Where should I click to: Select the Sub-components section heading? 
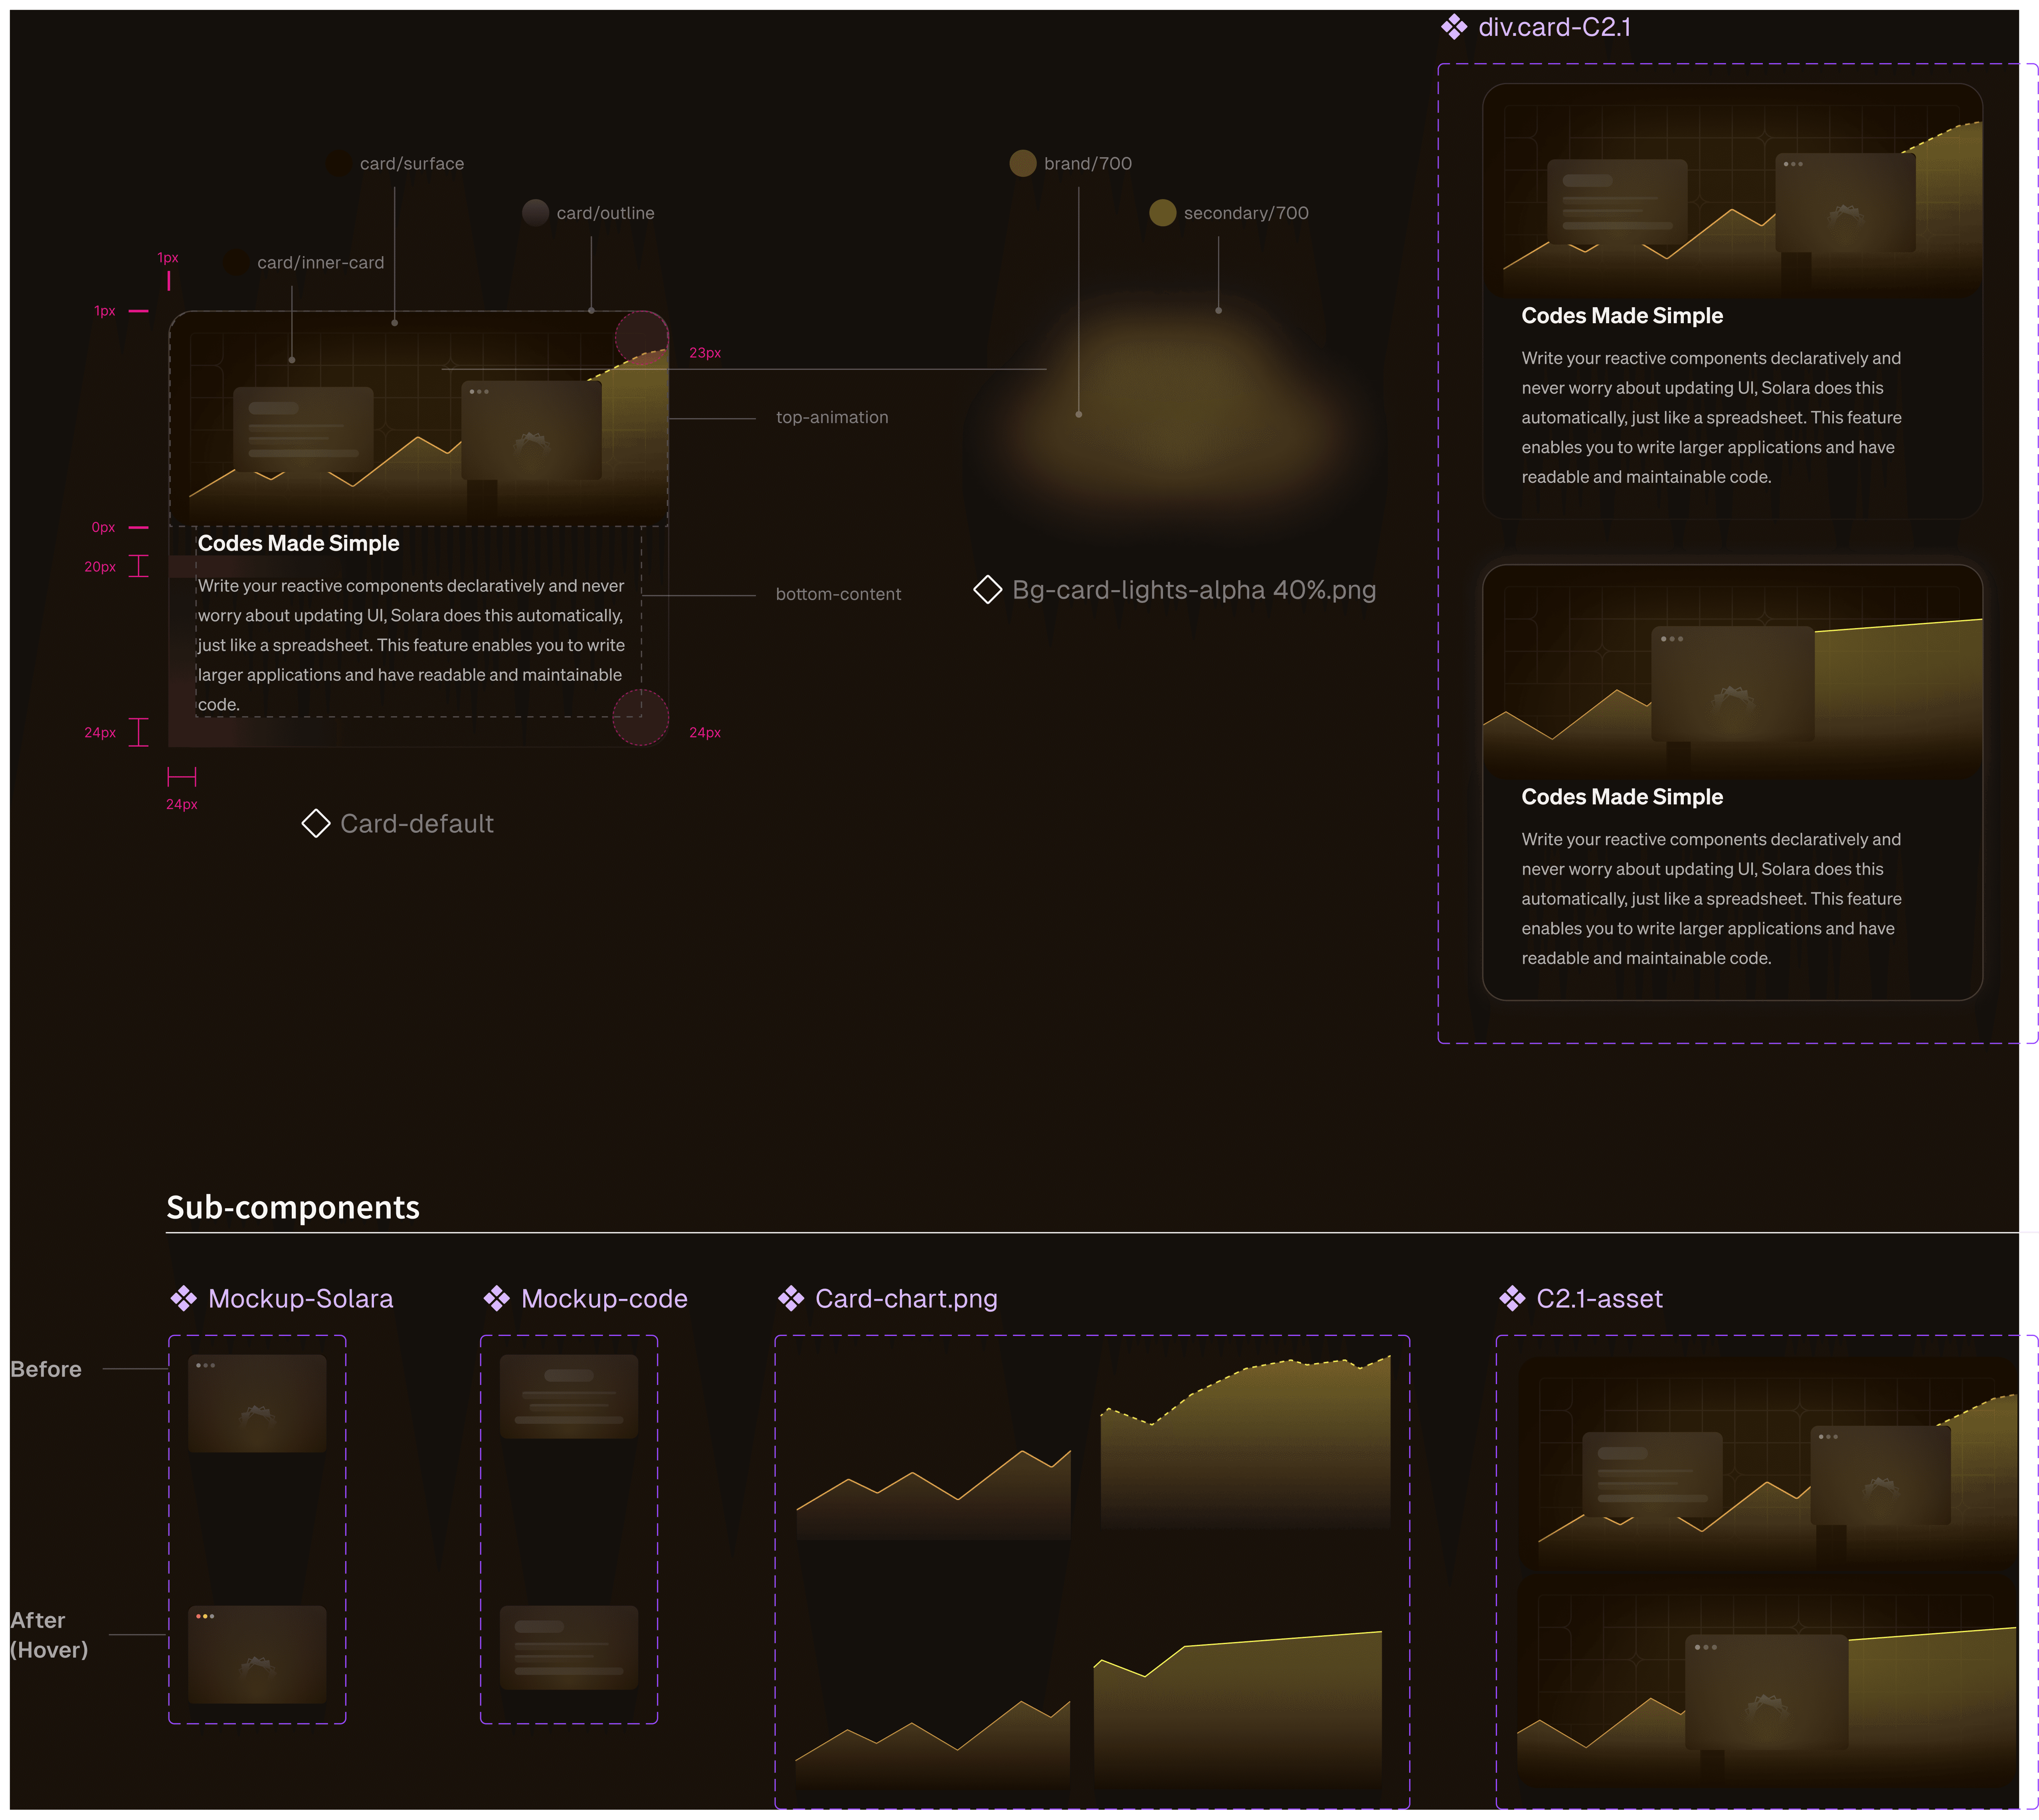point(293,1207)
